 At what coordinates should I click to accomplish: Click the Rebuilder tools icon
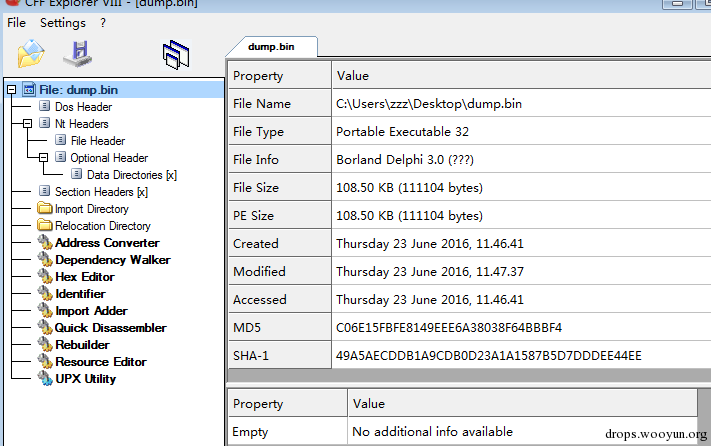[45, 344]
